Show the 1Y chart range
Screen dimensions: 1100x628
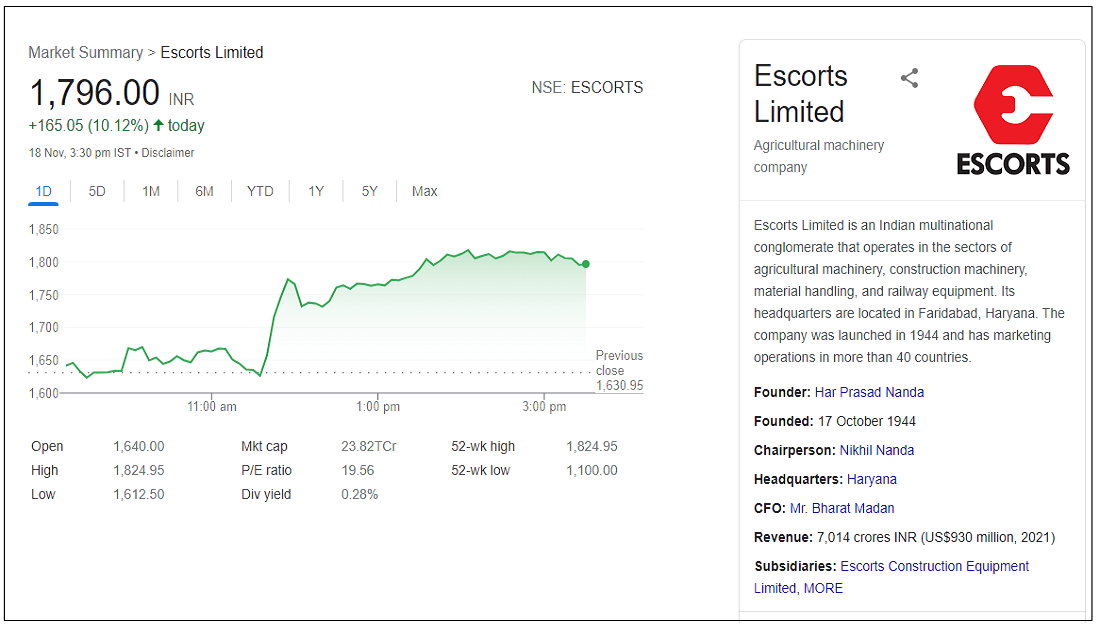click(316, 191)
